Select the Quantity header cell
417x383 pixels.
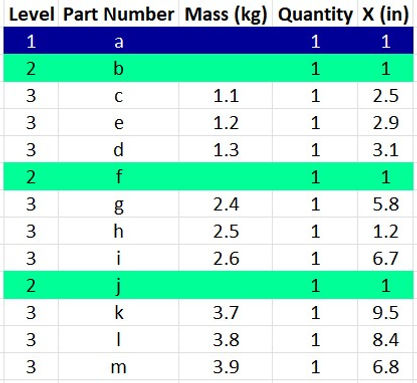pyautogui.click(x=315, y=14)
